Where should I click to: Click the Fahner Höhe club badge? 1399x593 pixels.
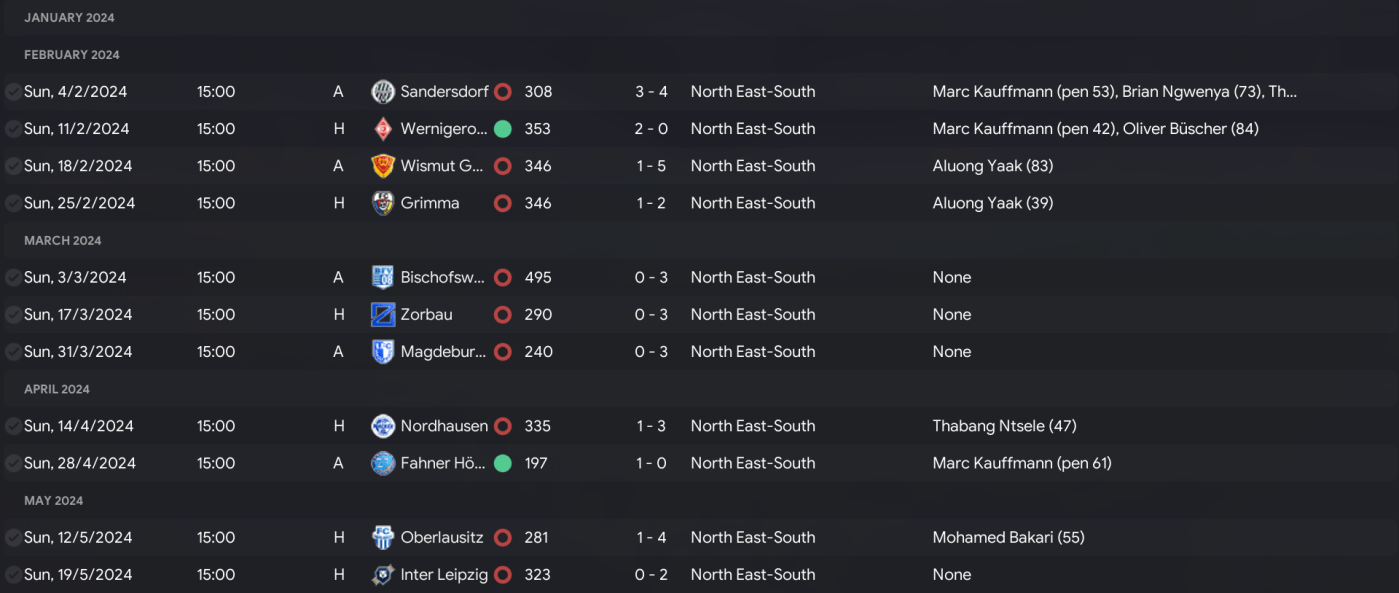pos(382,464)
